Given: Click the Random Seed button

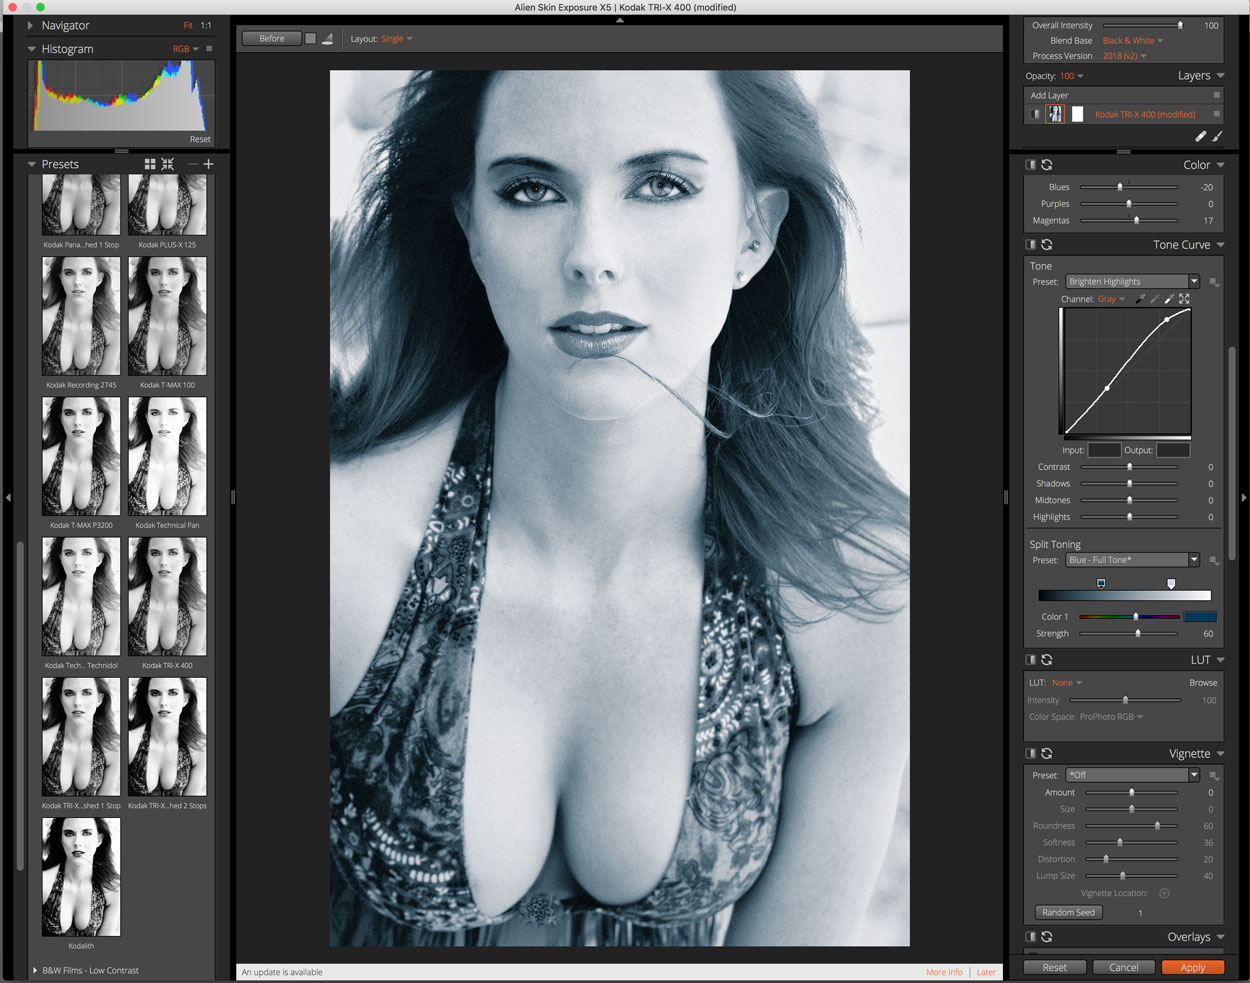Looking at the screenshot, I should (1069, 912).
